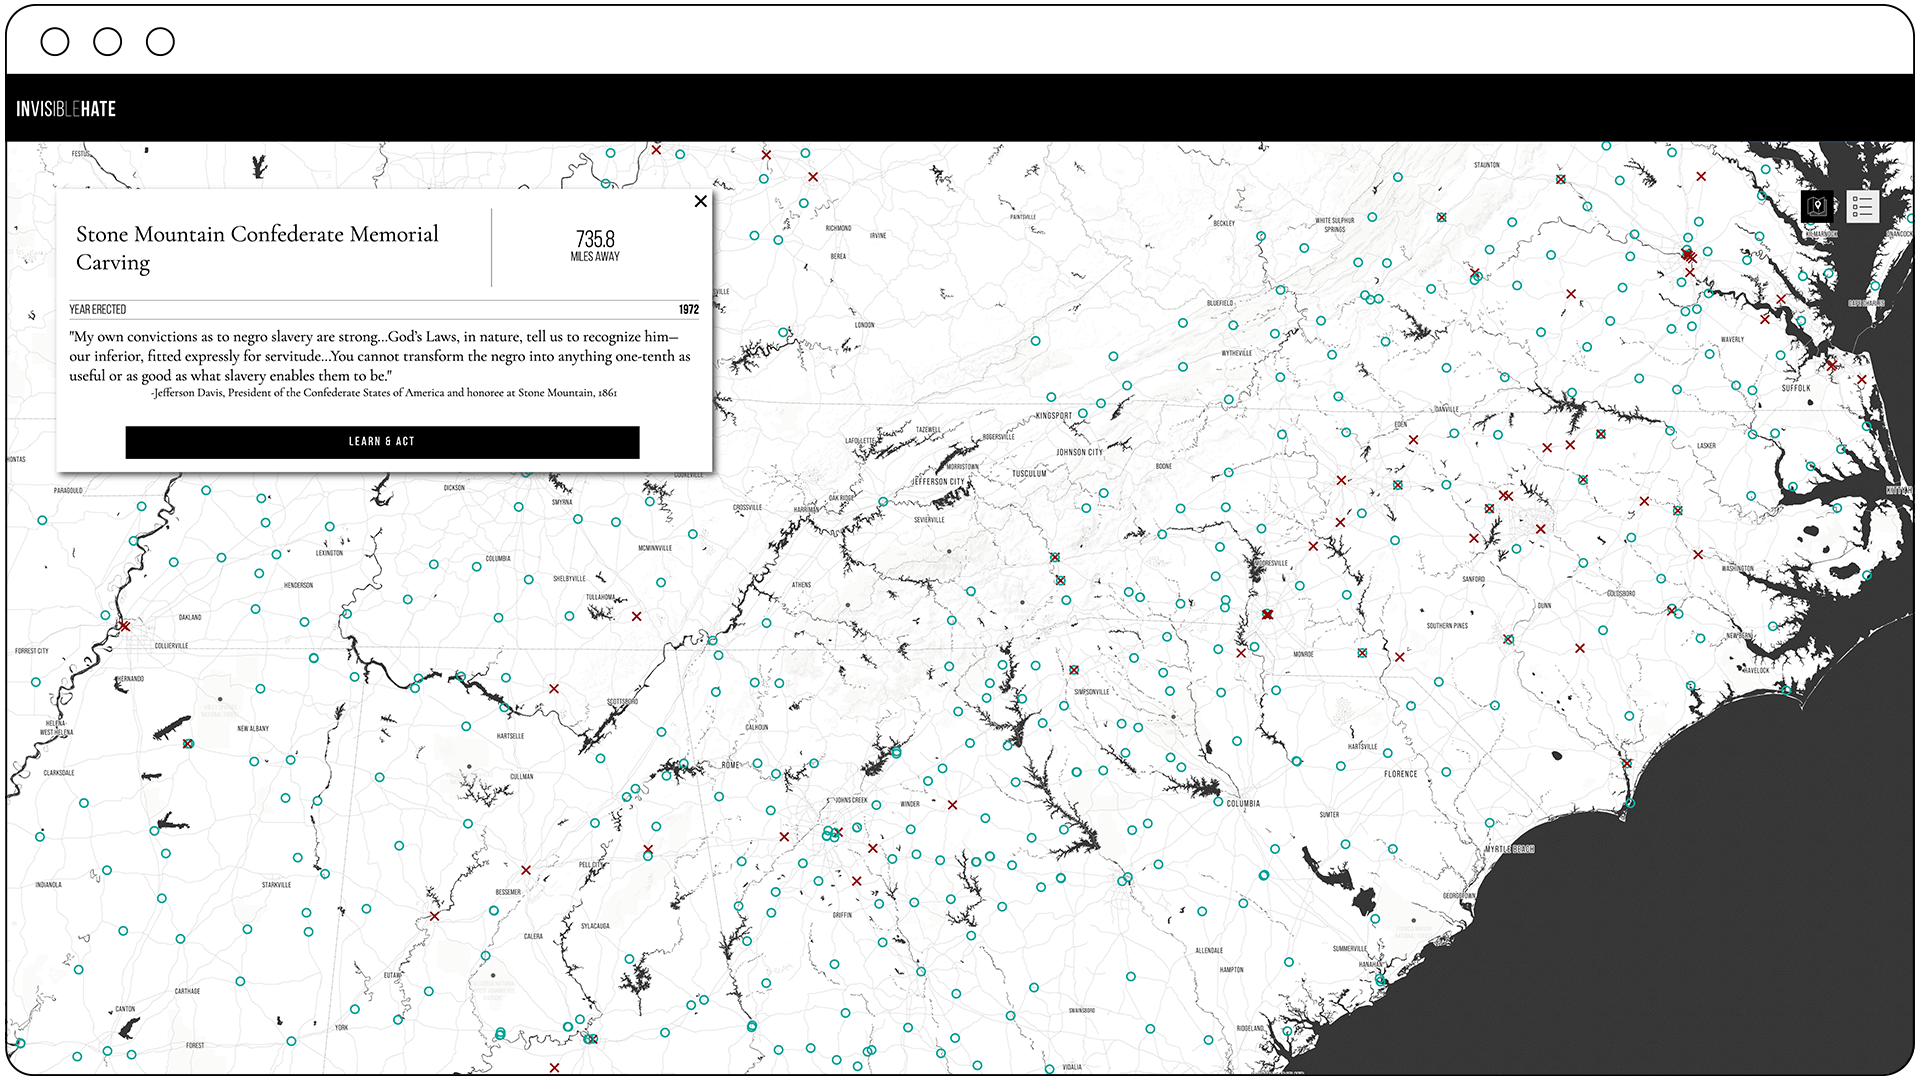Click the FLORENCE map label
Image resolution: width=1920 pixels, height=1080 pixels.
click(x=1401, y=774)
